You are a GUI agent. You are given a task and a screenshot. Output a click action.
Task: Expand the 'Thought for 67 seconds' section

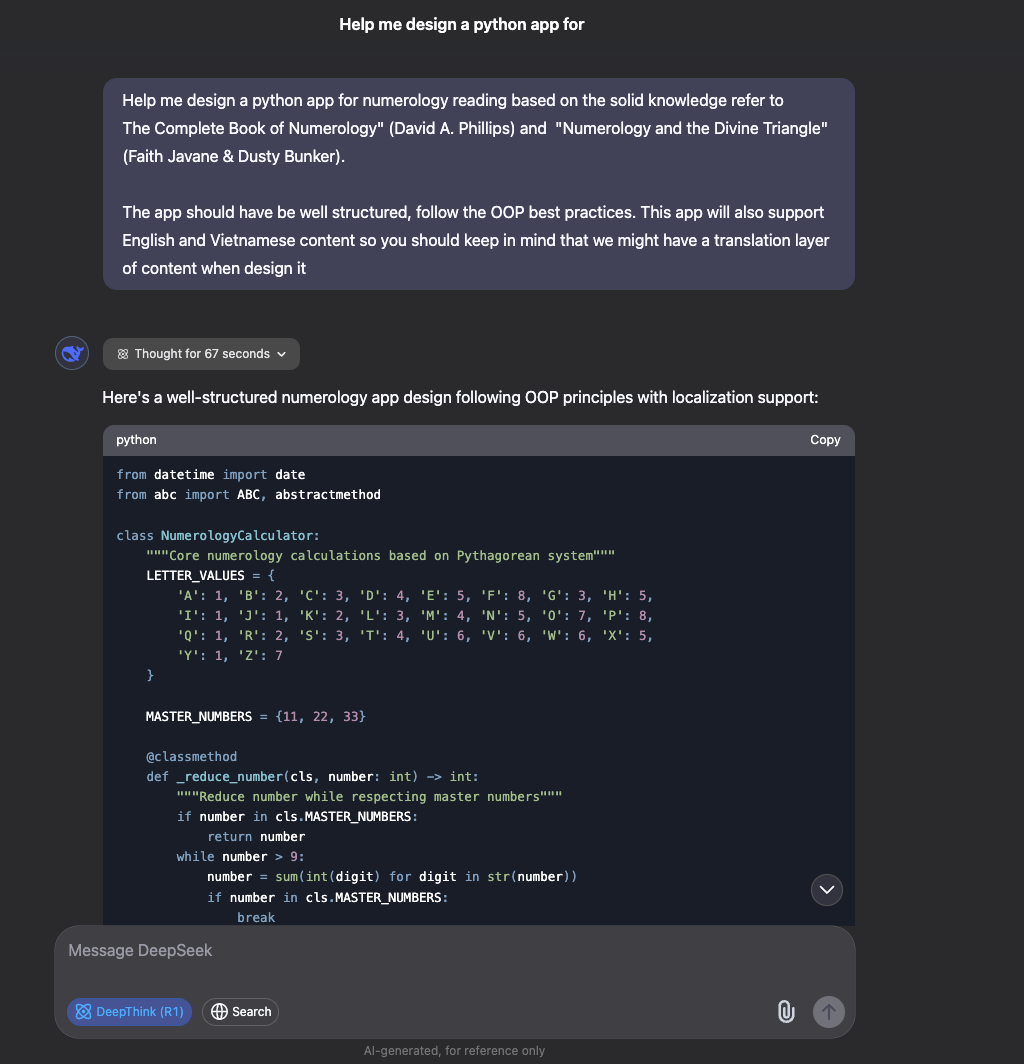(201, 354)
